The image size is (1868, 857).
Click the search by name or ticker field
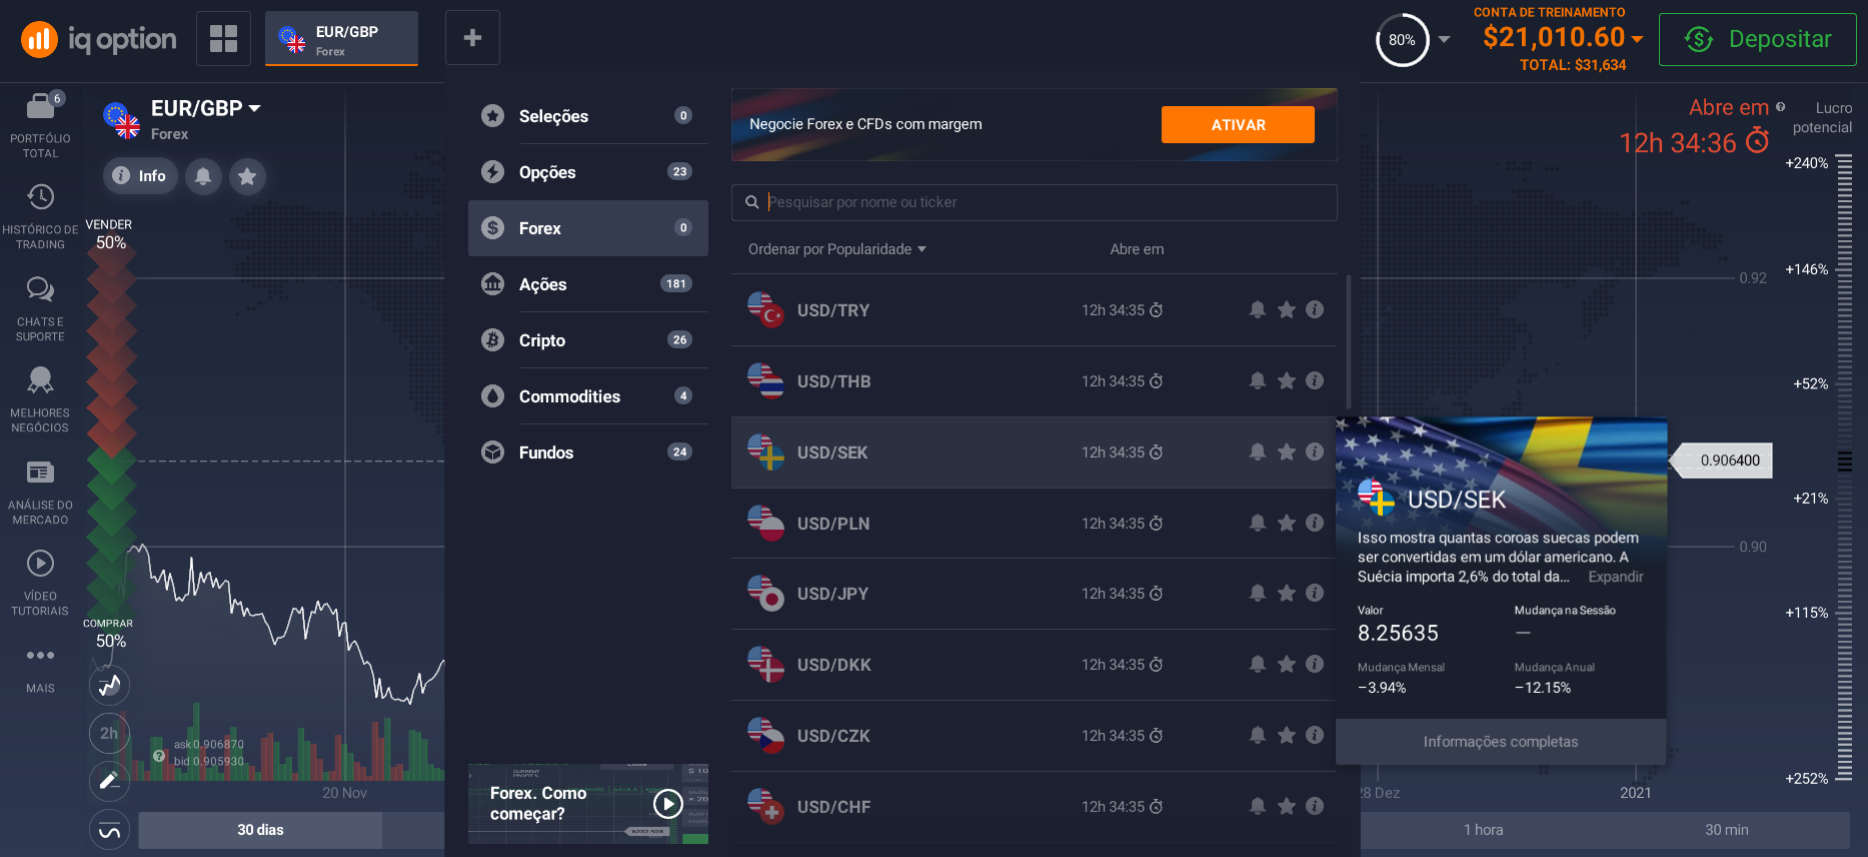[1034, 202]
